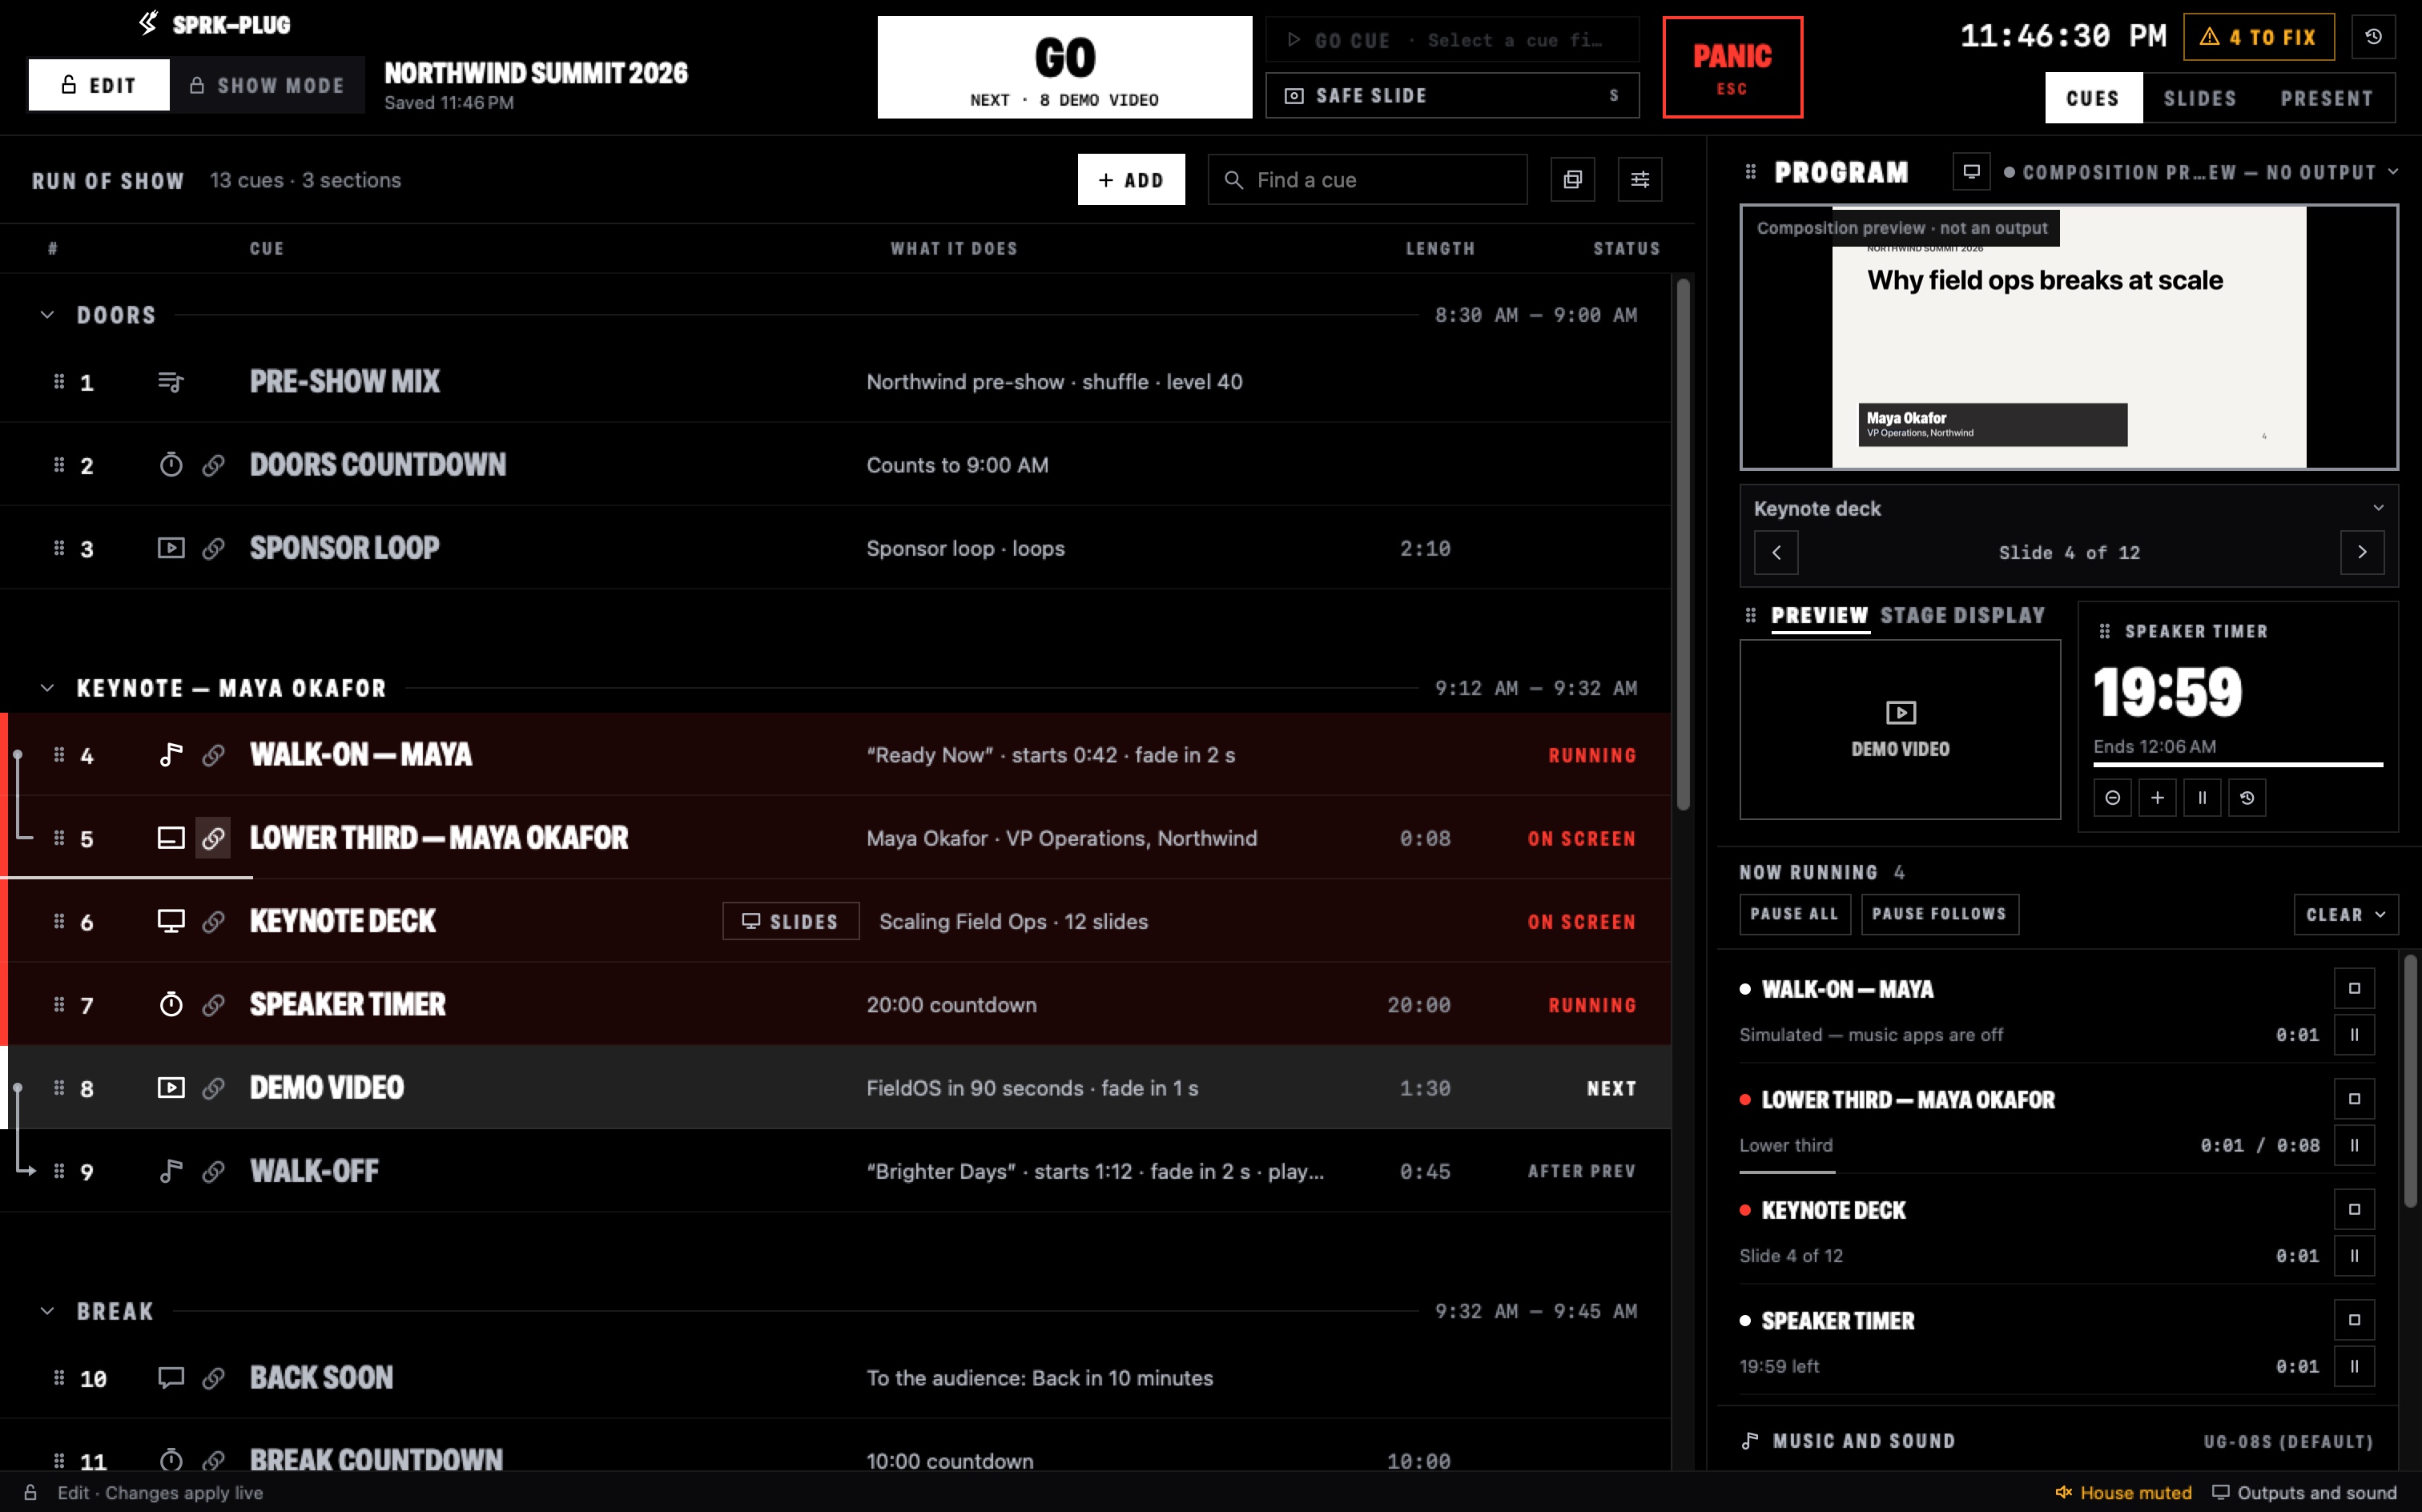Focus the Find a cue search field
This screenshot has width=2422, height=1512.
point(1367,180)
